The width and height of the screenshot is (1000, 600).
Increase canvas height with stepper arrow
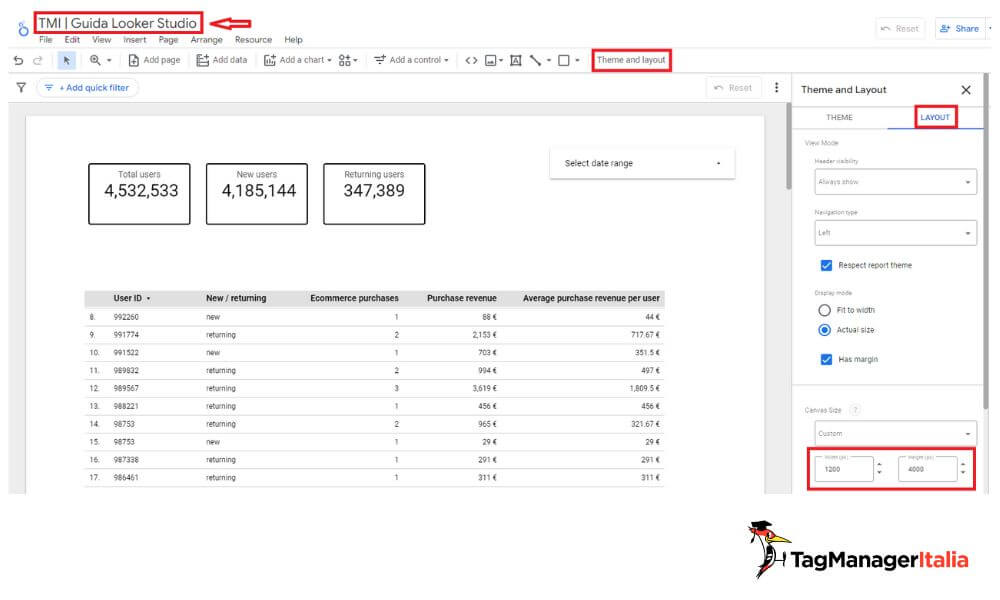[x=963, y=465]
